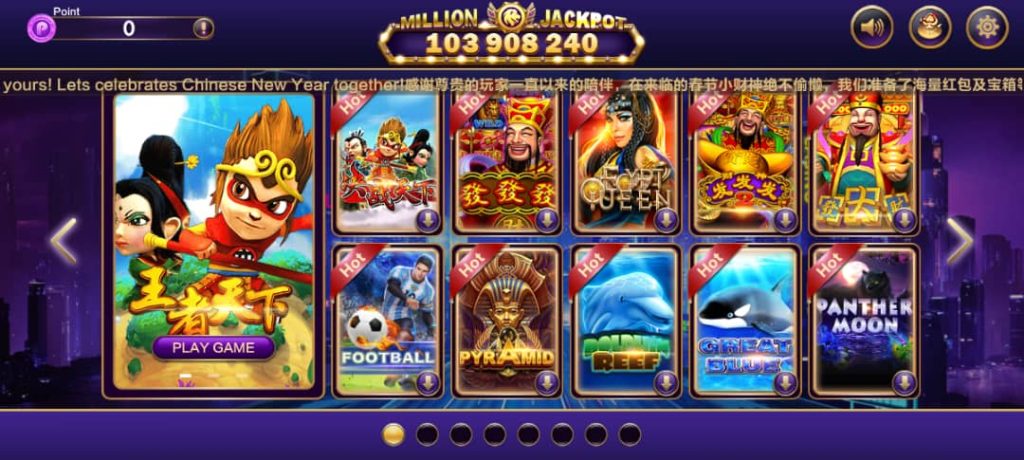This screenshot has height=460, width=1024.
Task: Click the purple Point coin icon
Action: coord(41,29)
